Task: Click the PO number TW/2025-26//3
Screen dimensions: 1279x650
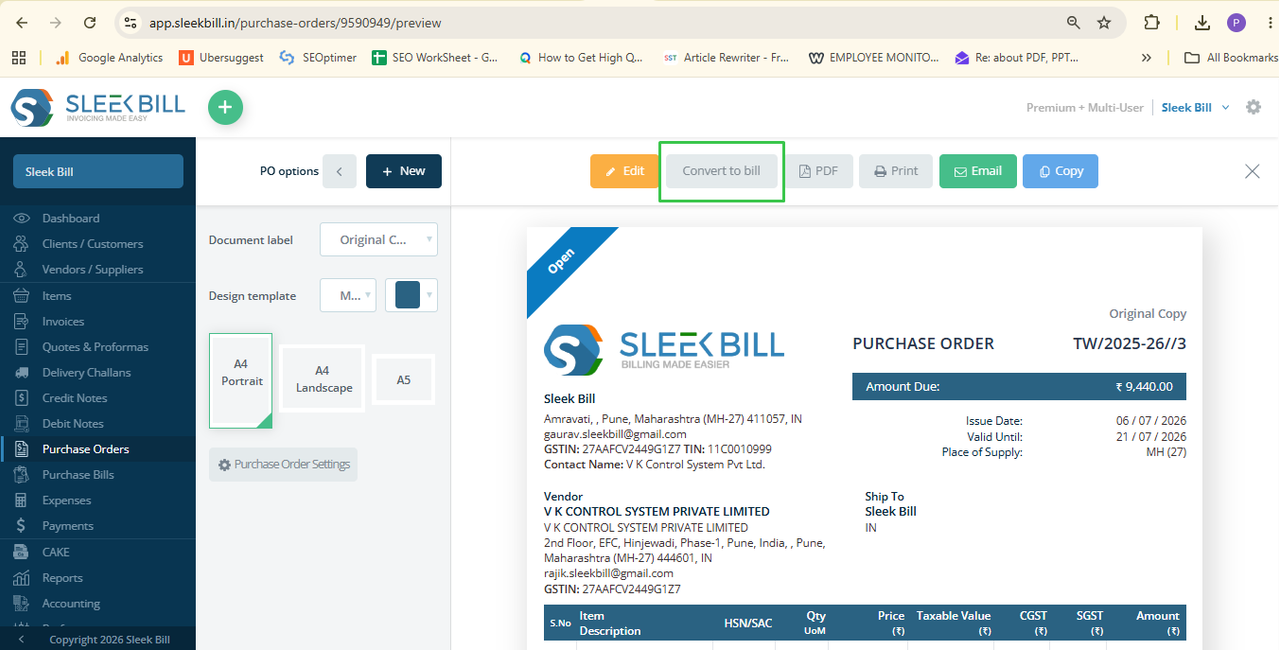Action: click(x=1130, y=343)
